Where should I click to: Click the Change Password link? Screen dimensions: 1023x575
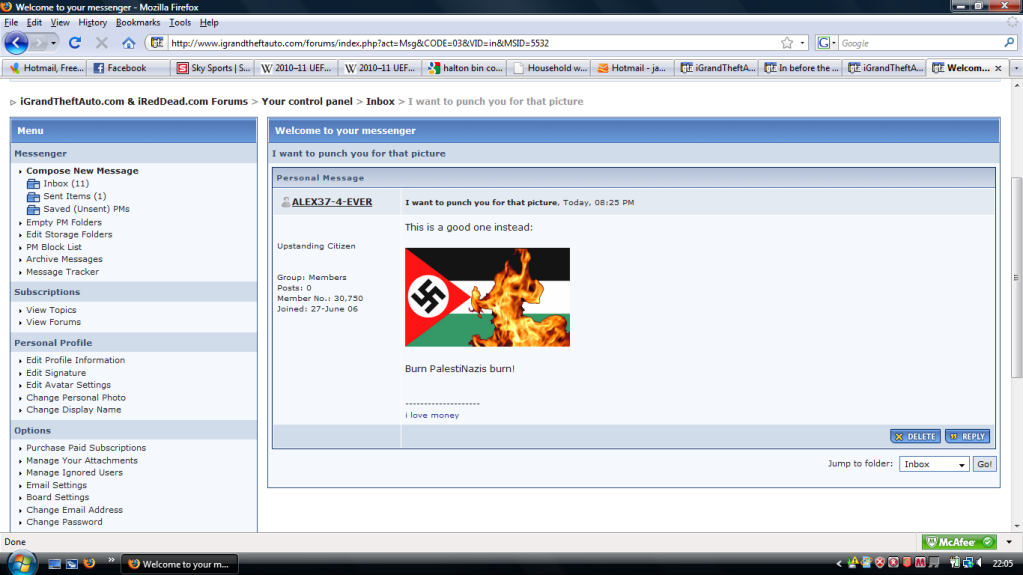[x=64, y=522]
